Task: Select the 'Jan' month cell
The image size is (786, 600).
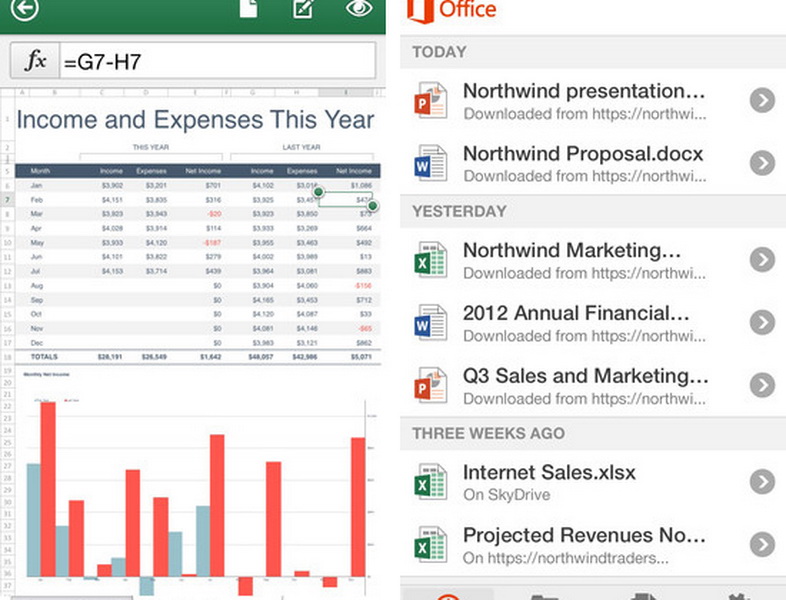Action: 36,185
